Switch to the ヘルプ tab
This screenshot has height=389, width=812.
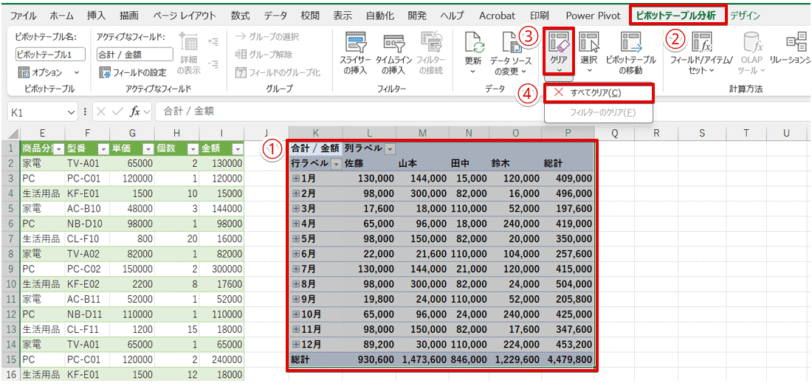pyautogui.click(x=452, y=16)
